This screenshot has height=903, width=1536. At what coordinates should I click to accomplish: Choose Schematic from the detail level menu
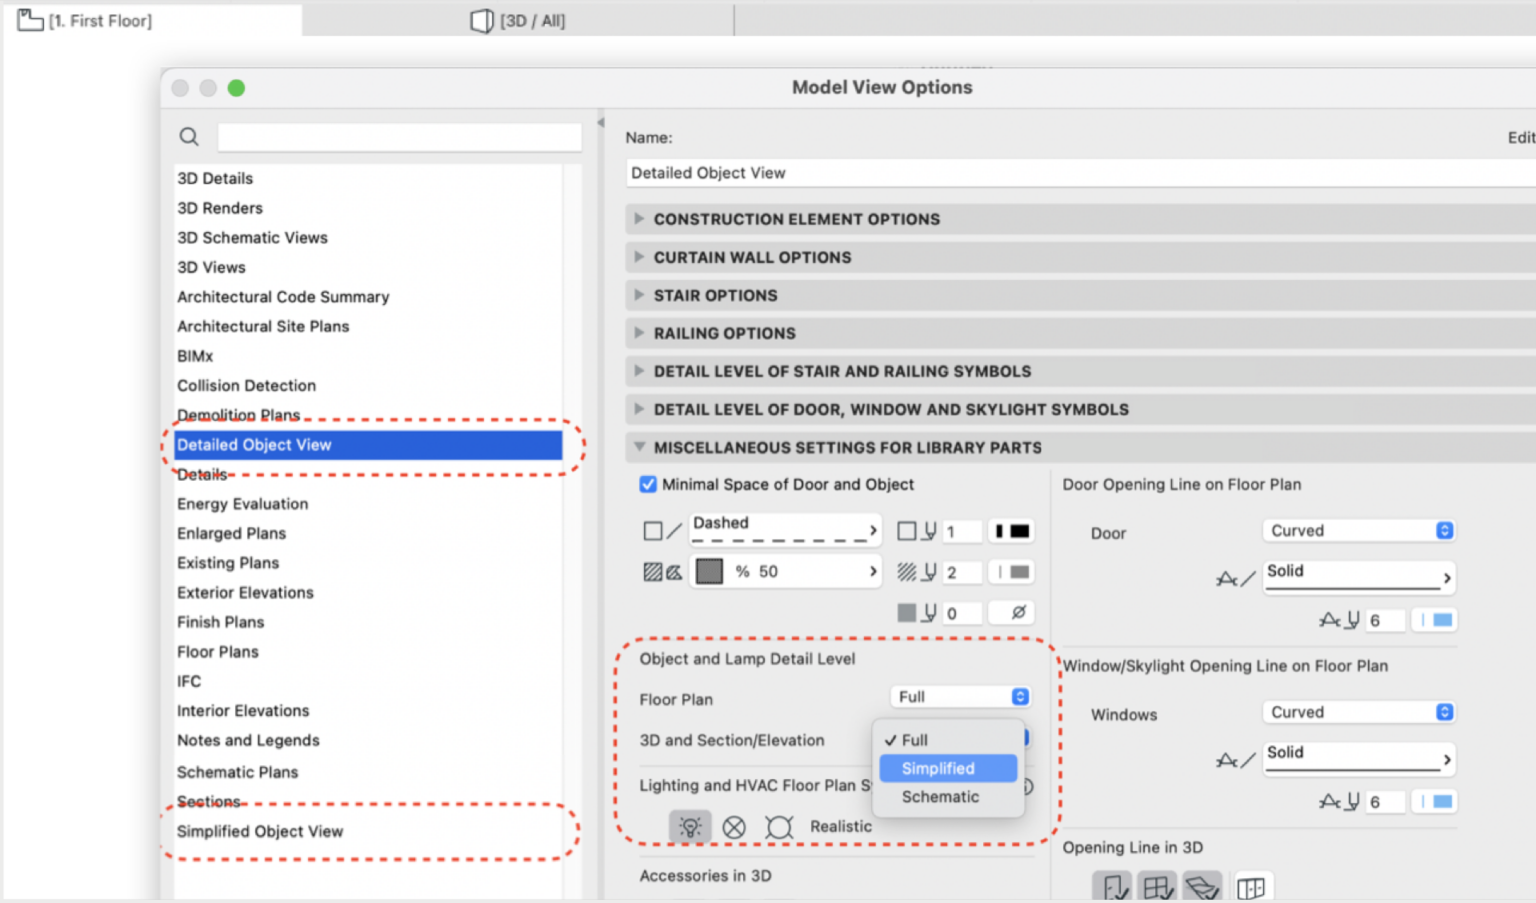tap(940, 796)
